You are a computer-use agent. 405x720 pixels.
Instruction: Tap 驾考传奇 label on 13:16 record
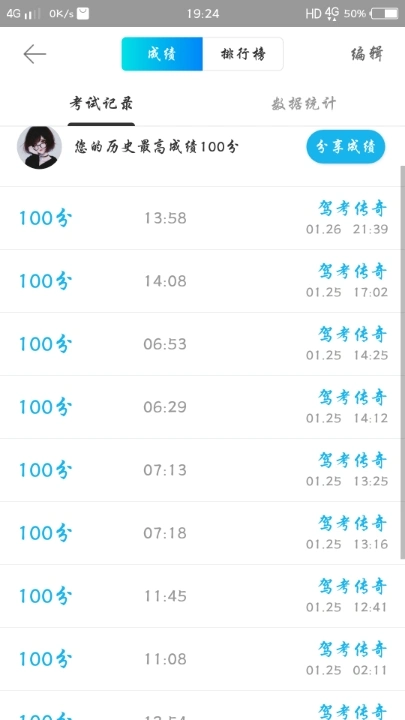point(353,523)
